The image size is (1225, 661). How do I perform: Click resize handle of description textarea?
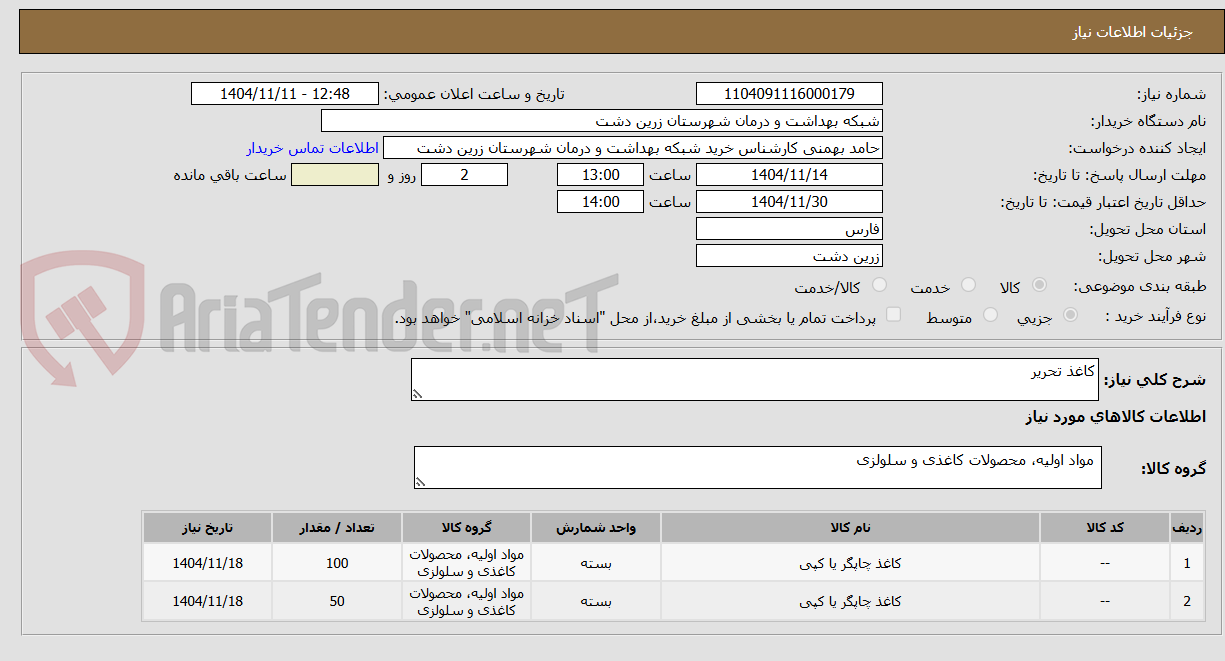pos(418,395)
